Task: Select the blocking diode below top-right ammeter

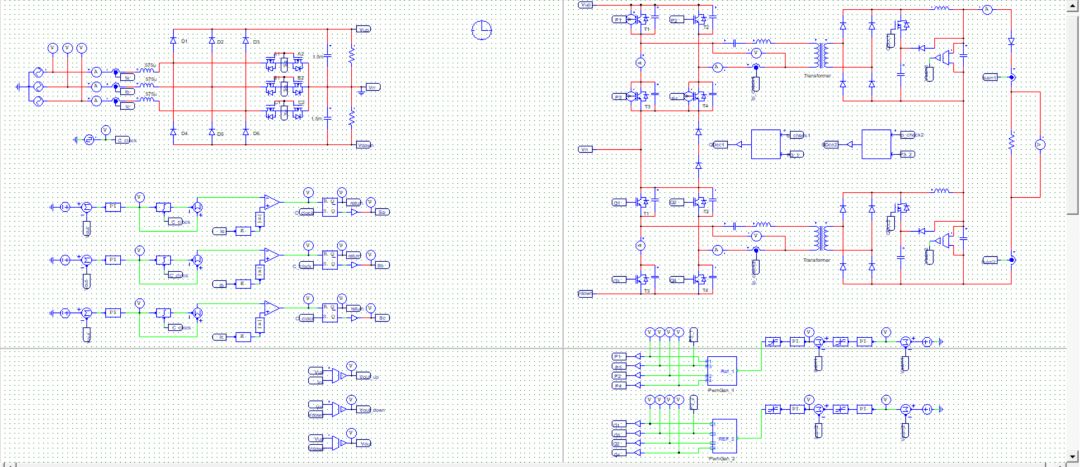Action: click(1011, 41)
